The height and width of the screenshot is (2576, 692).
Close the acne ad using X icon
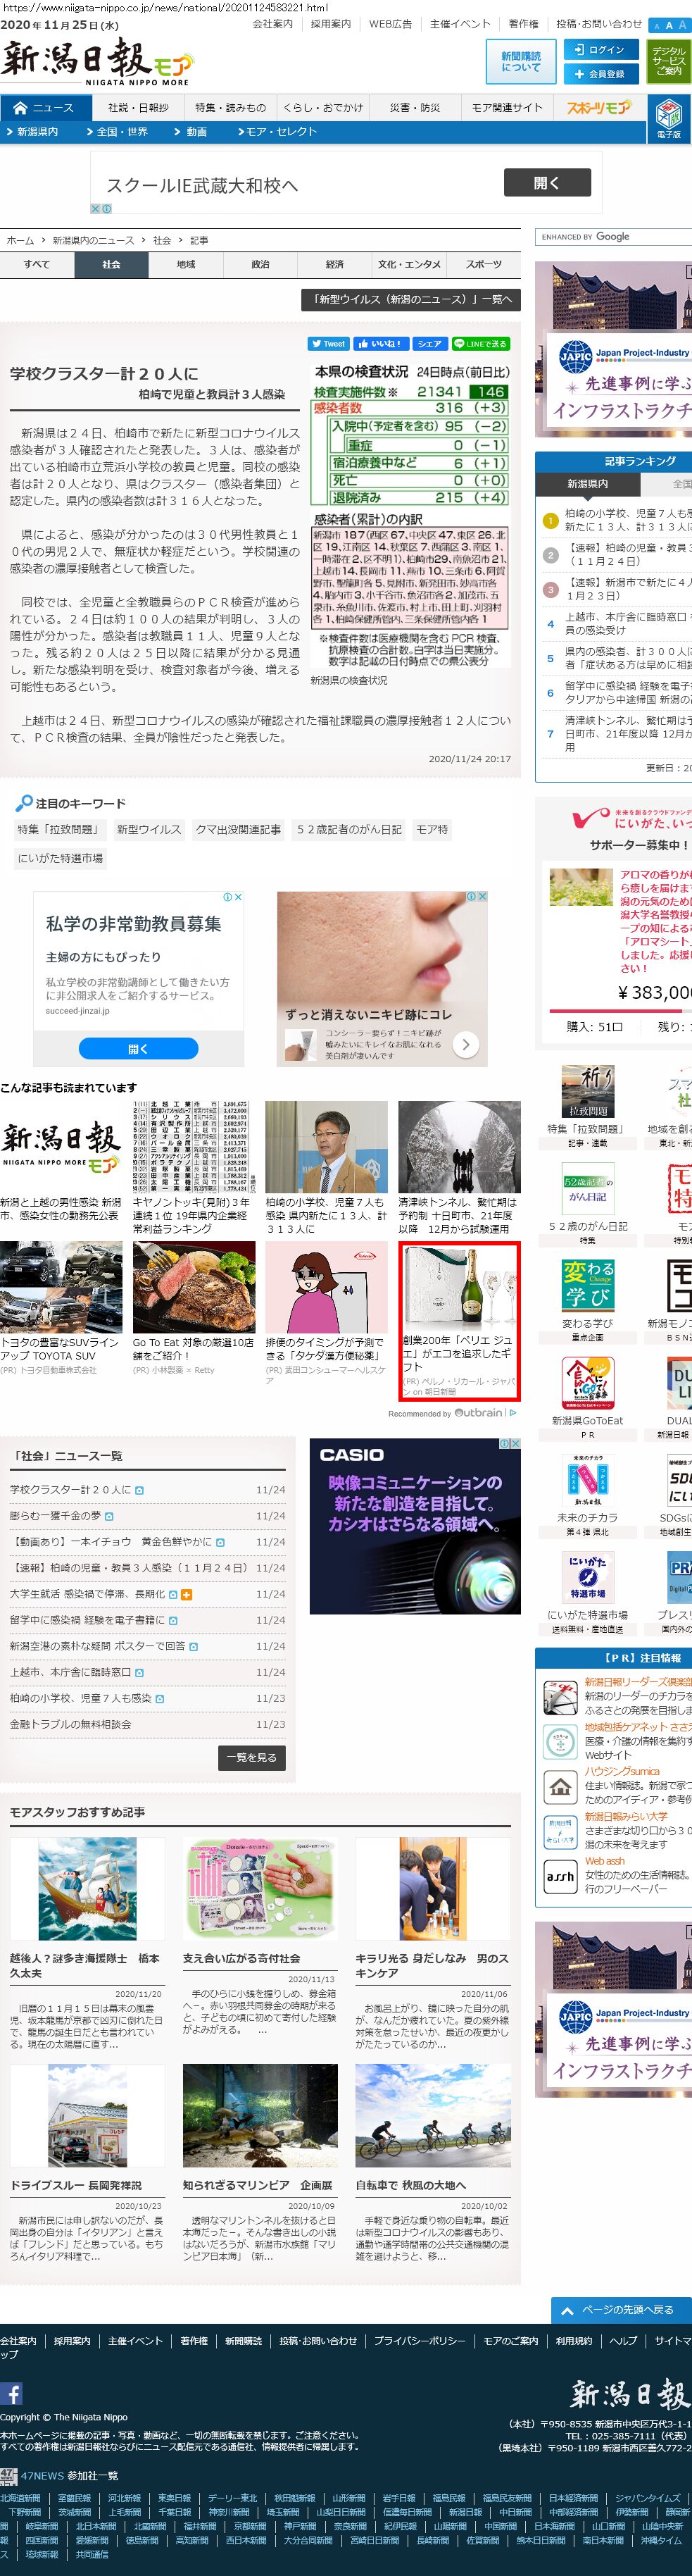click(483, 897)
